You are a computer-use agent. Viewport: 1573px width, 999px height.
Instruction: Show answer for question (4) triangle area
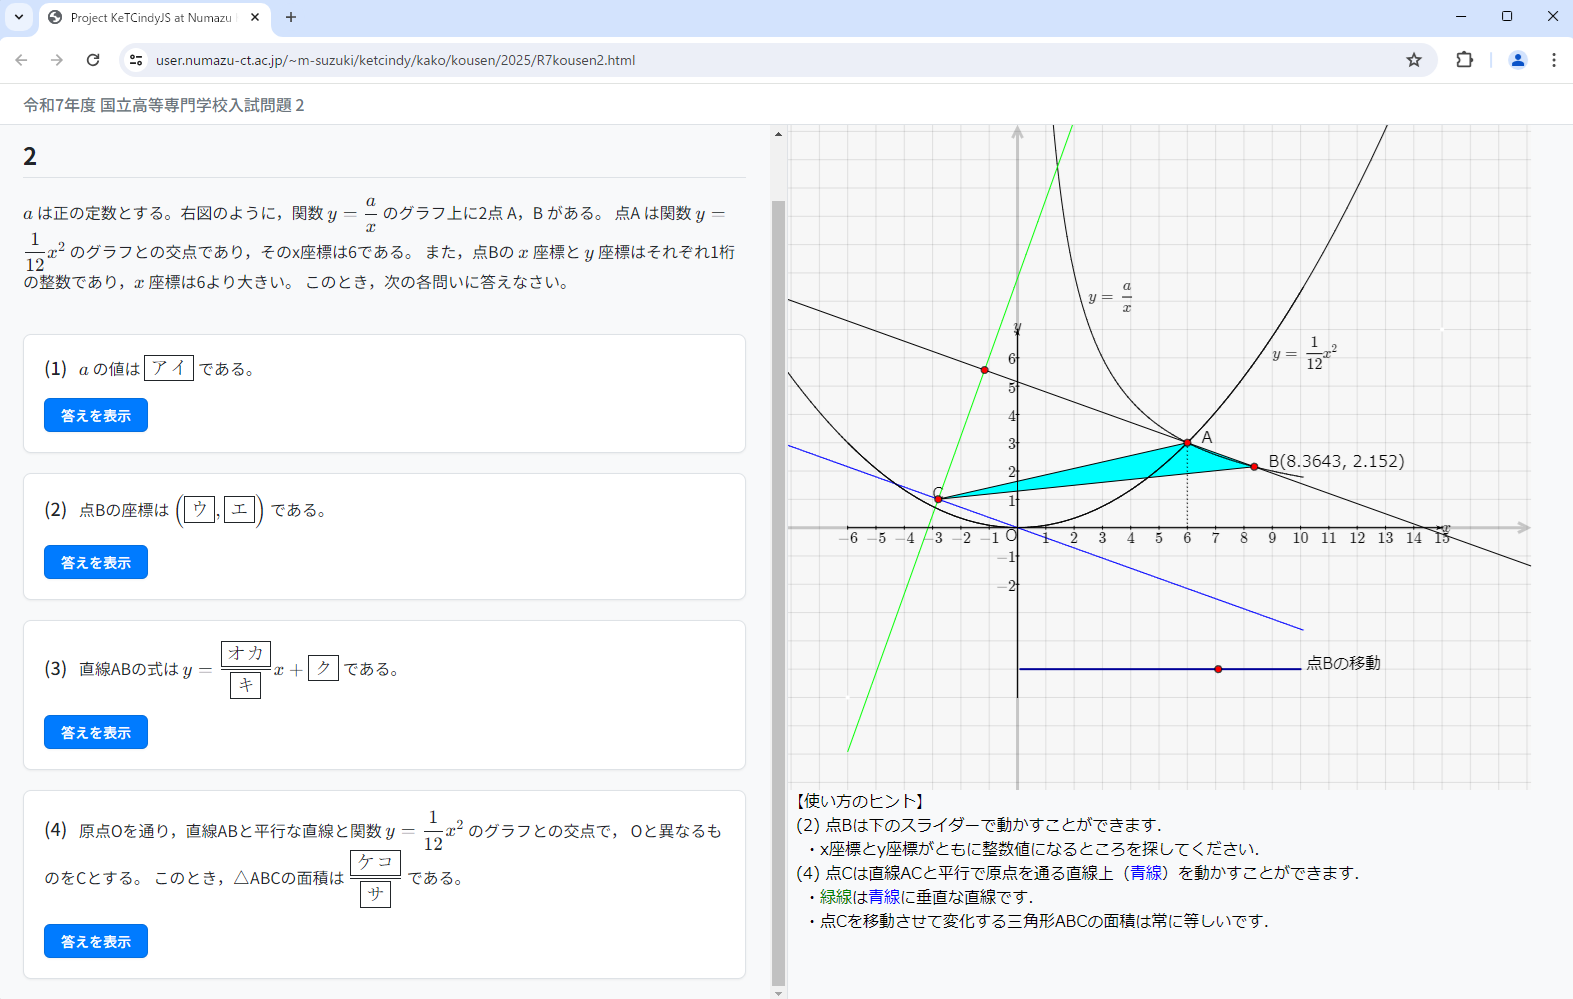click(96, 941)
